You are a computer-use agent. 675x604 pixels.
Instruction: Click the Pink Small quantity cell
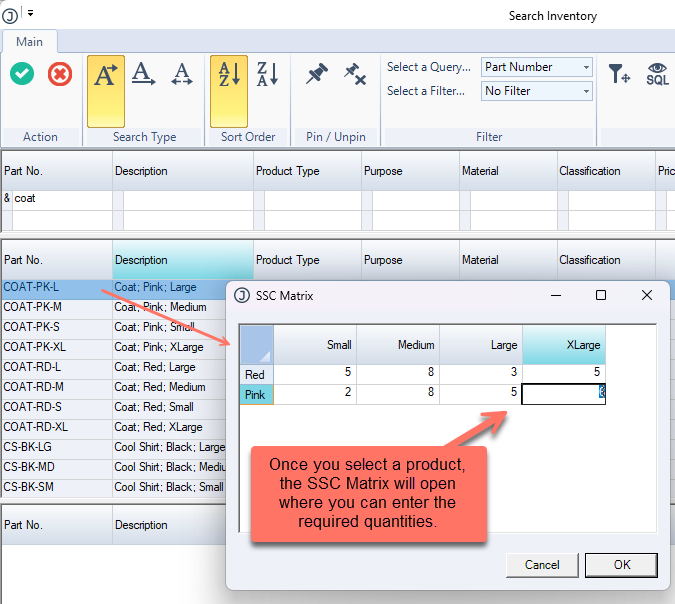315,394
